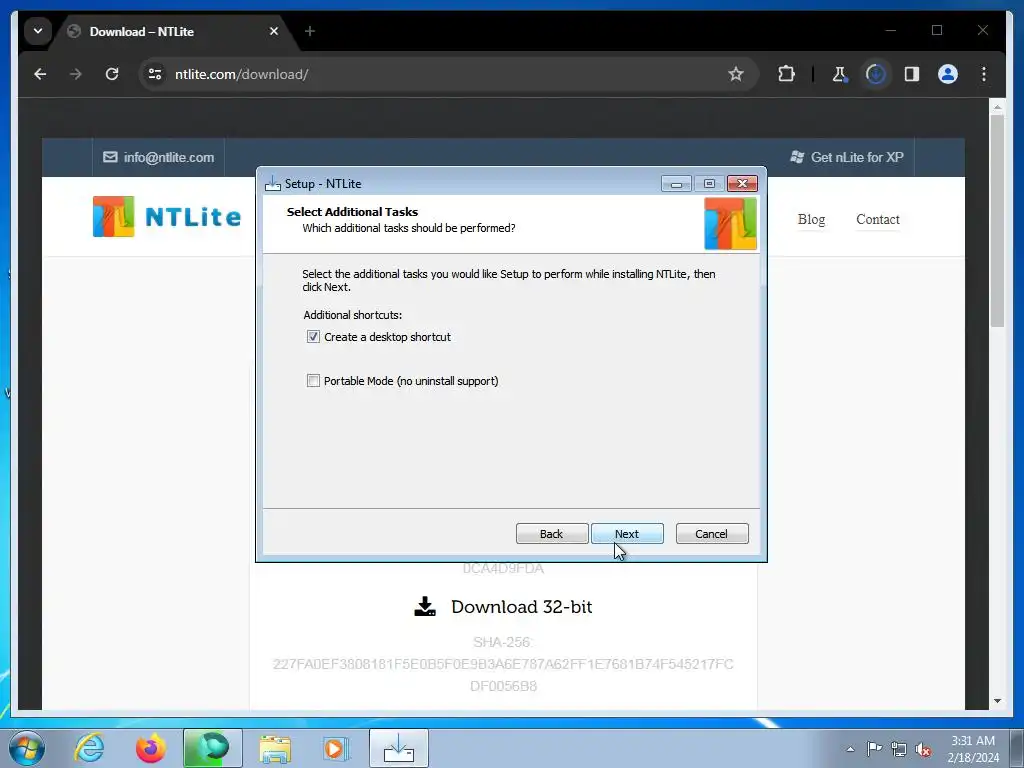1024x768 pixels.
Task: Show hidden system tray icons
Action: click(850, 749)
